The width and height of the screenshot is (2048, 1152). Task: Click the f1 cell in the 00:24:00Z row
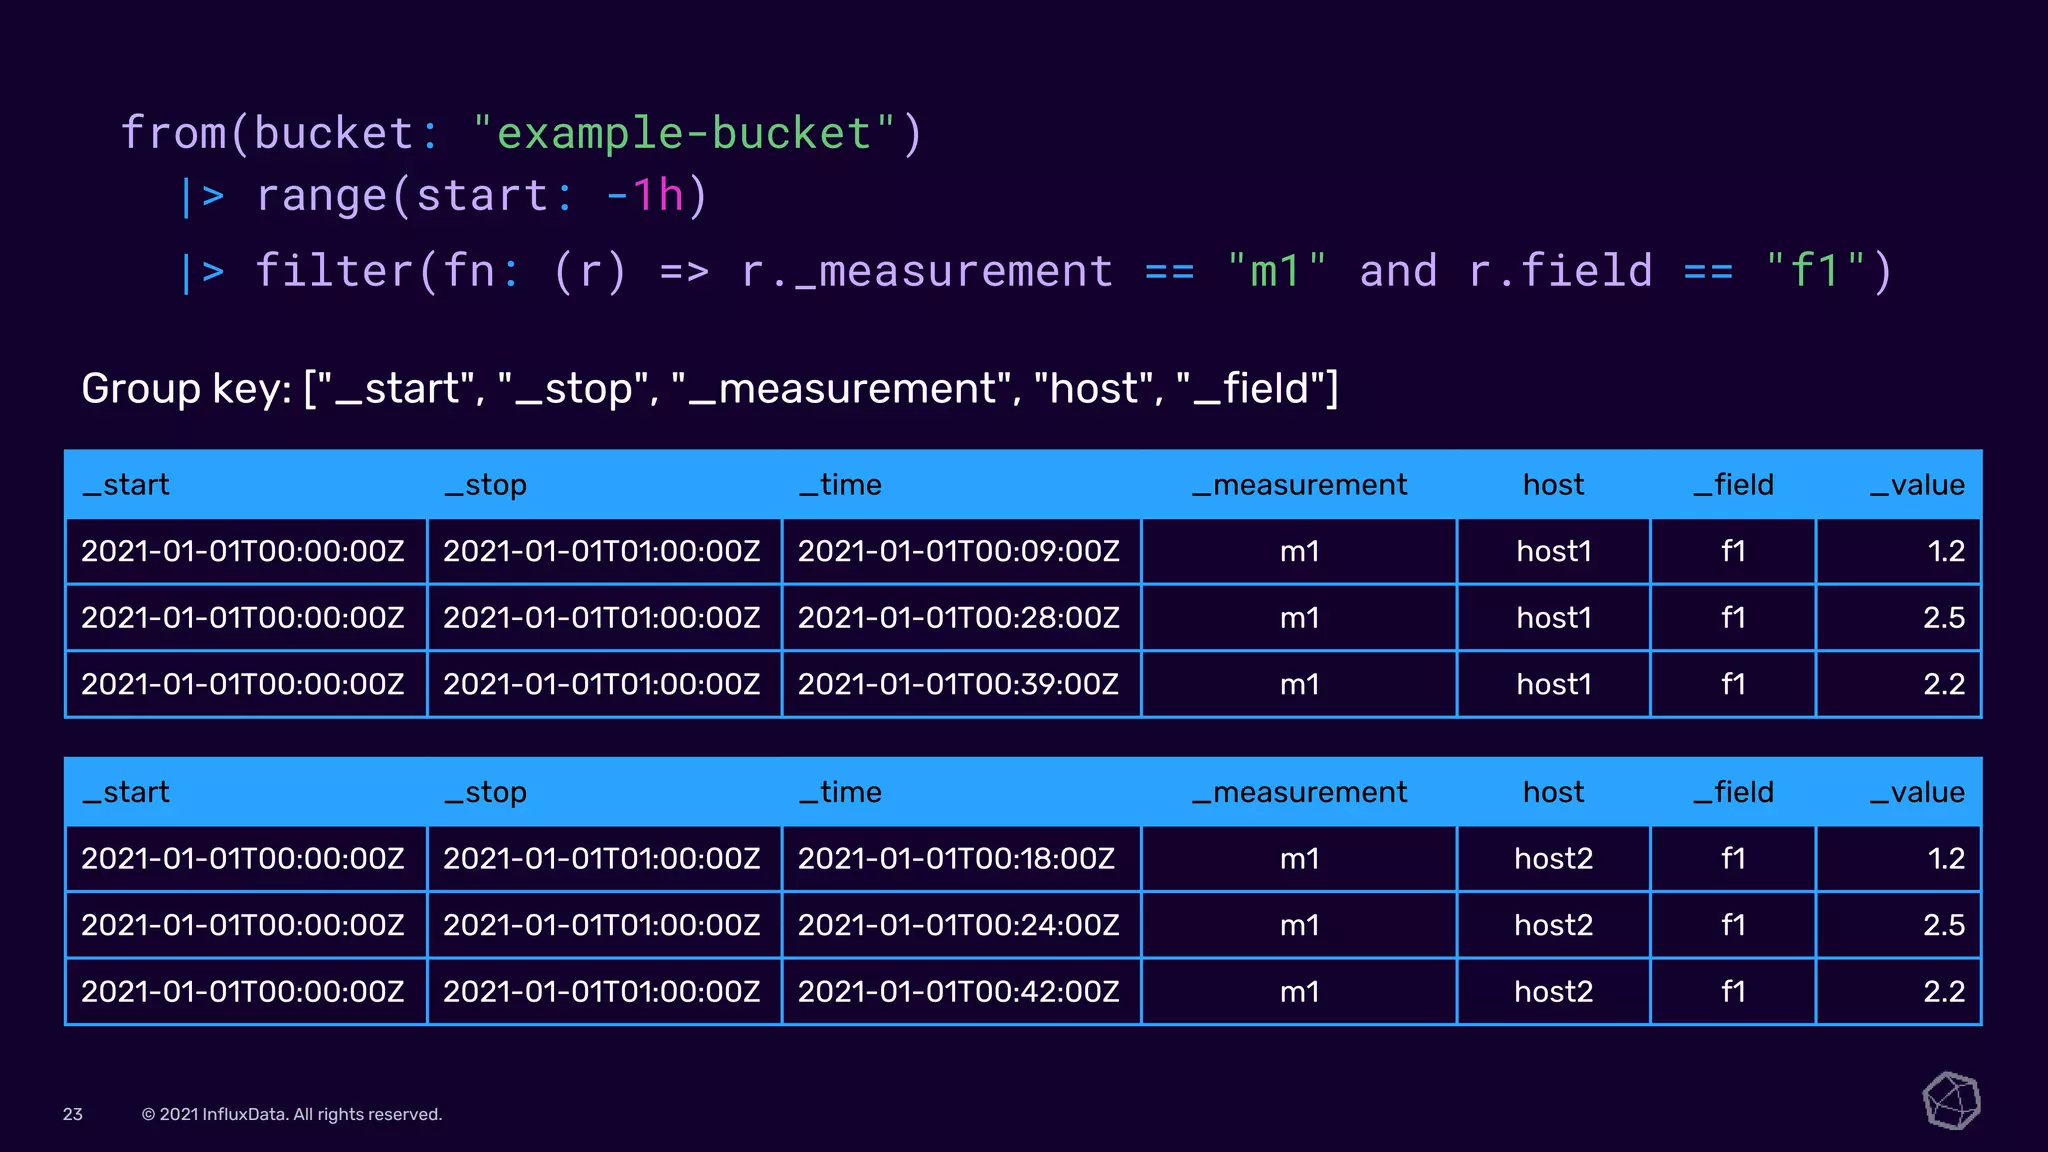pos(1733,925)
